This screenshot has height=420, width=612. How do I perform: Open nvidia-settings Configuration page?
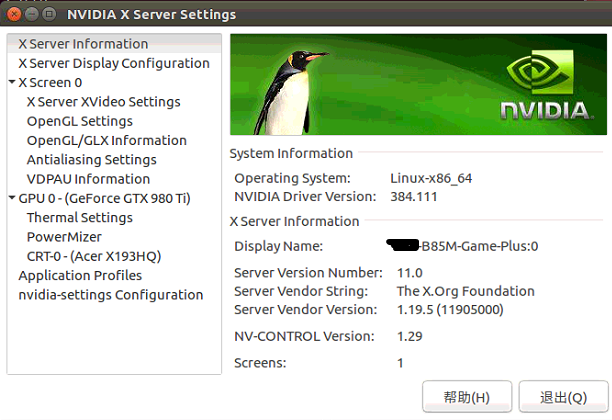(x=110, y=295)
